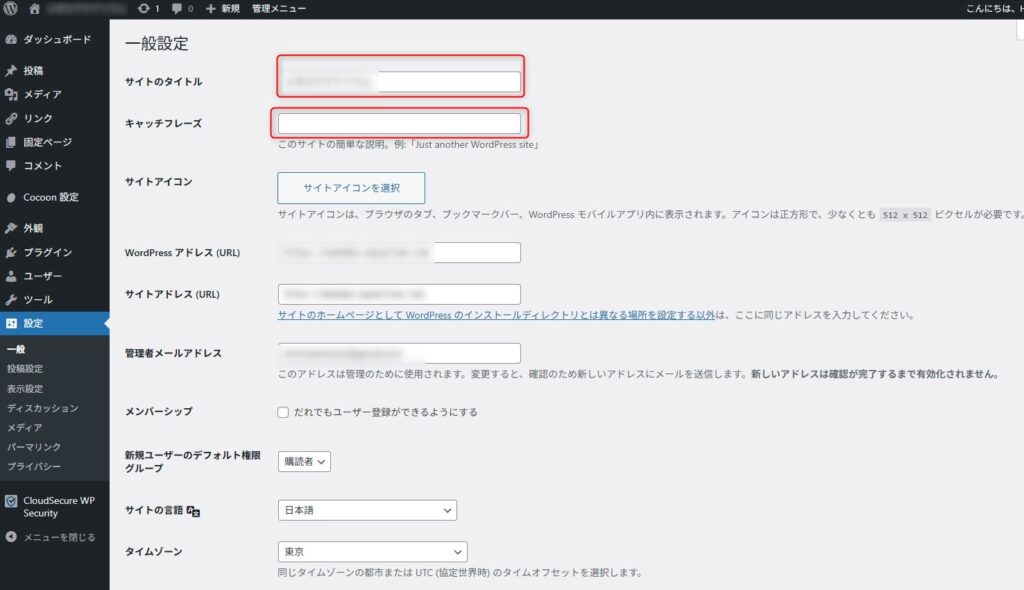The width and height of the screenshot is (1024, 590).
Task: Click the WordPress logo icon
Action: coord(11,9)
